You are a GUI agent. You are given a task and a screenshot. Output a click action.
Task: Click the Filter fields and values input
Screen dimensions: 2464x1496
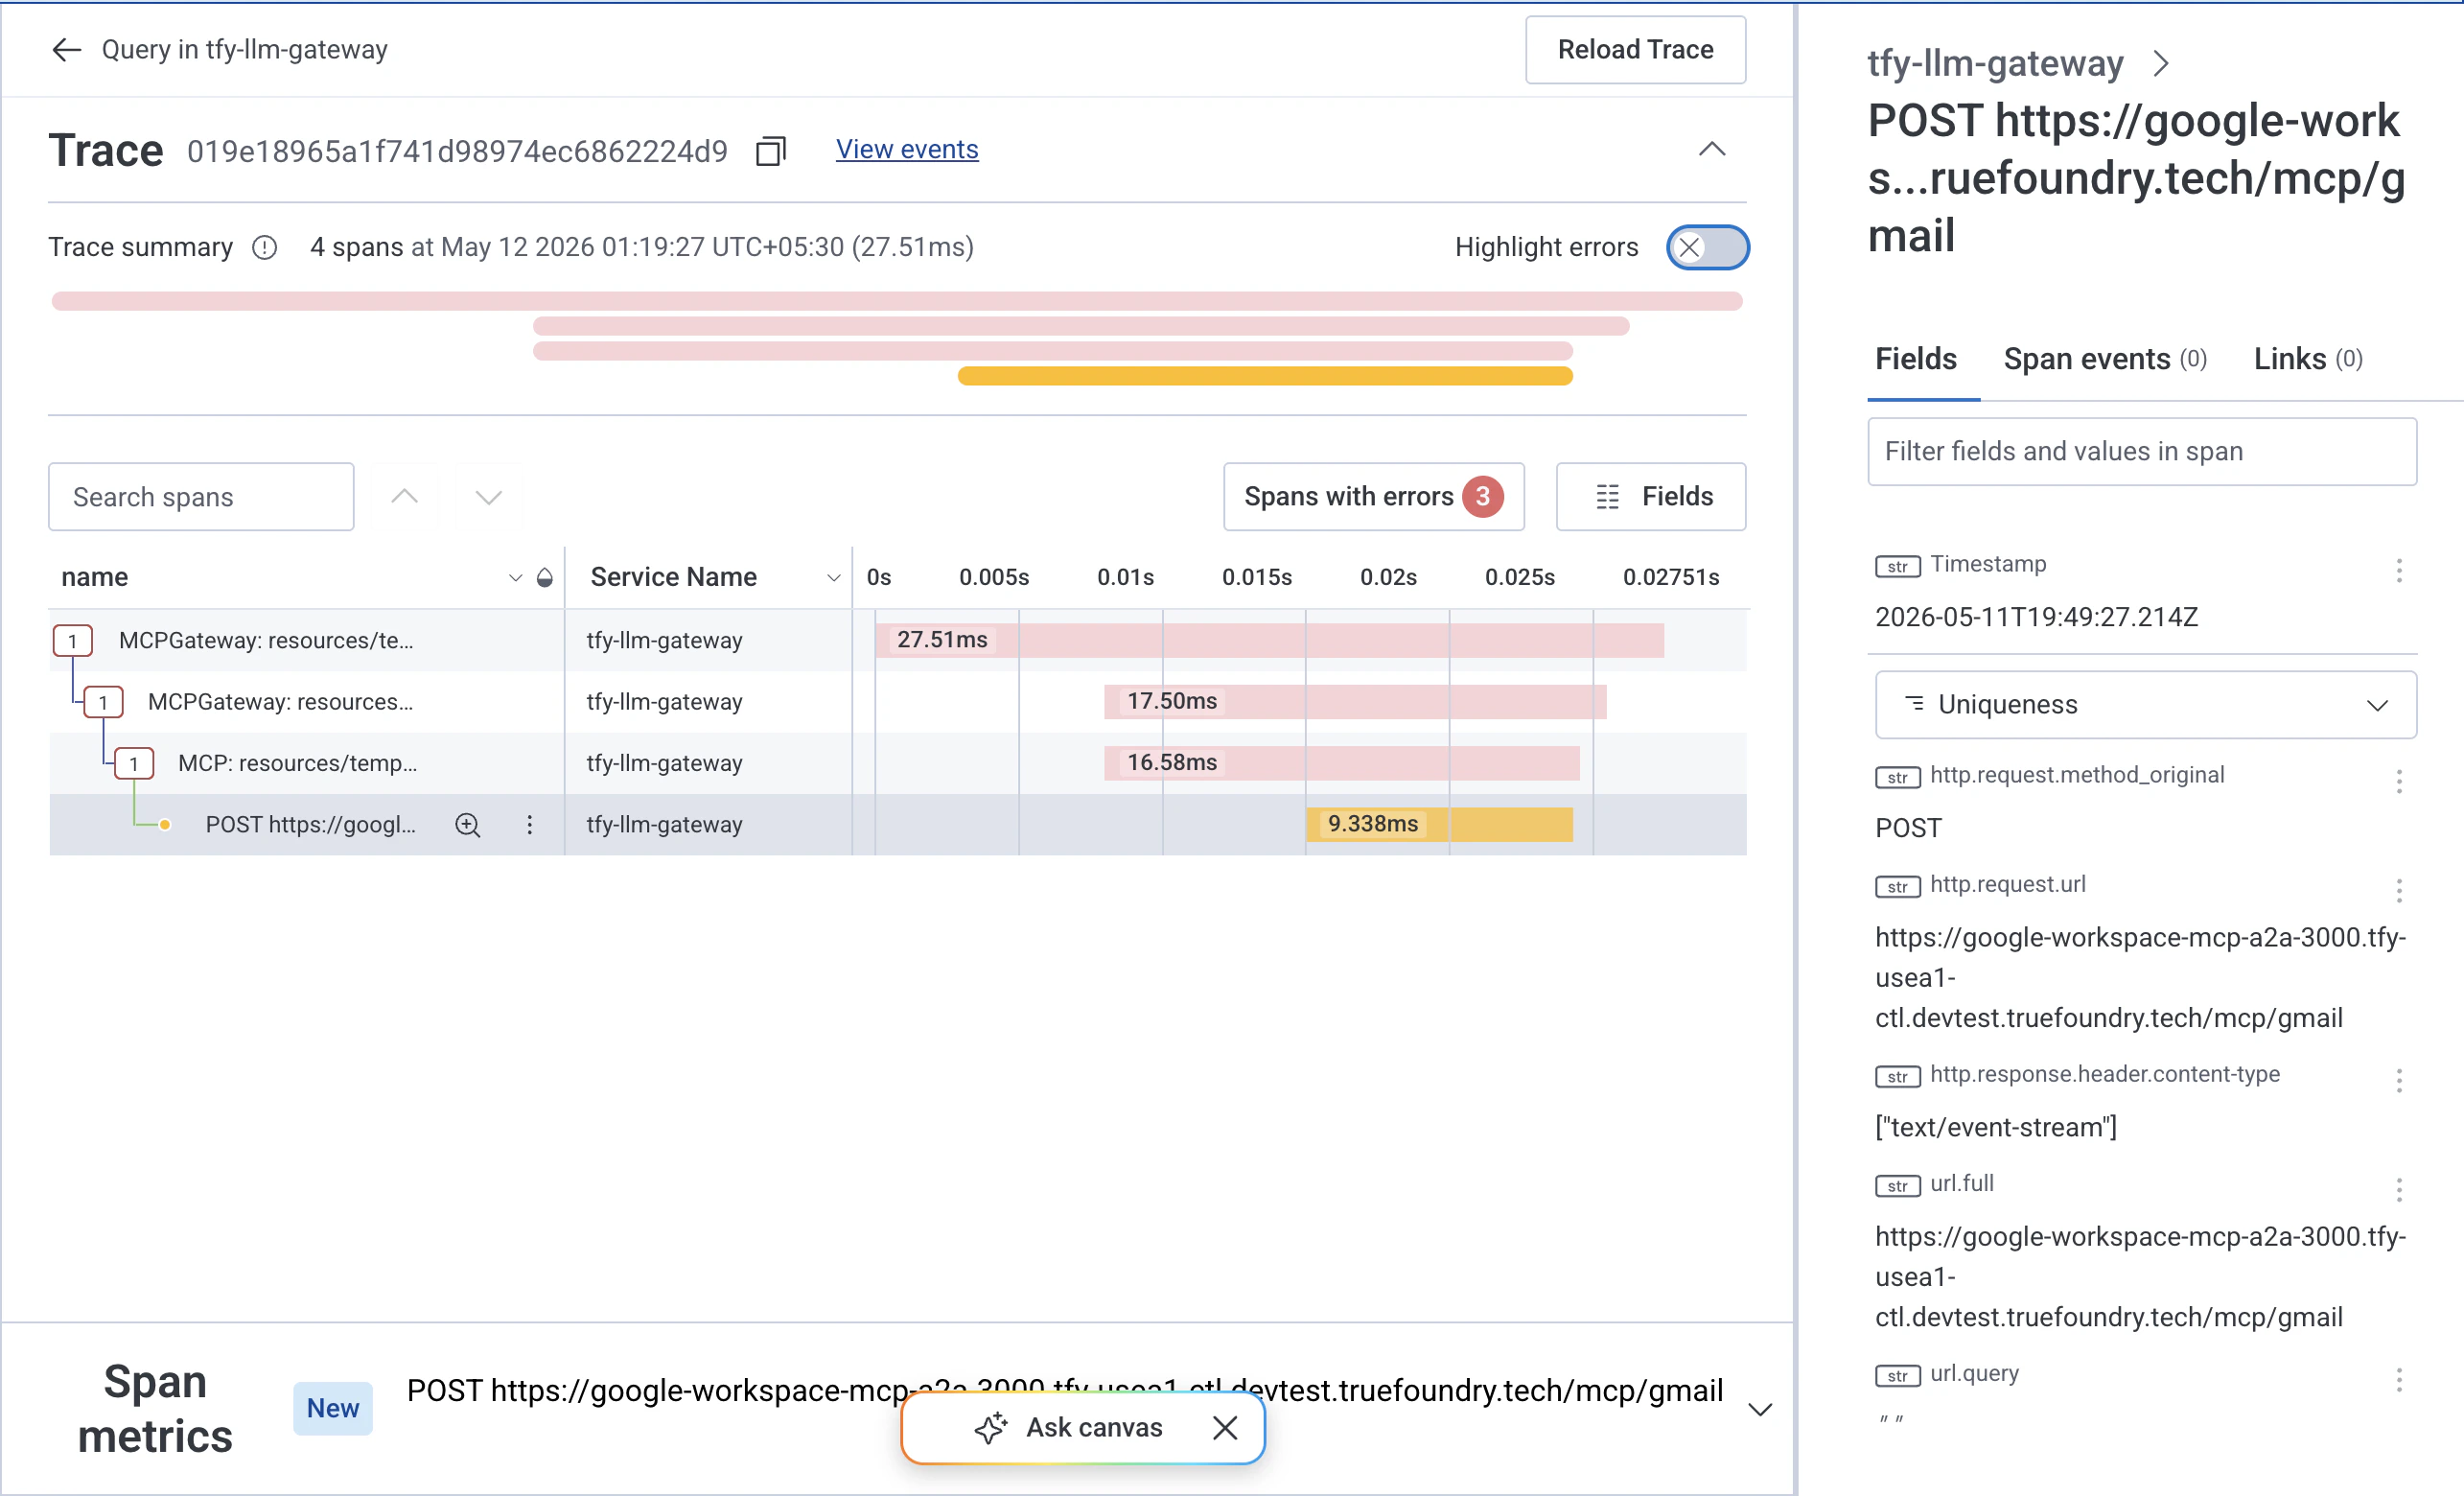click(x=2142, y=452)
